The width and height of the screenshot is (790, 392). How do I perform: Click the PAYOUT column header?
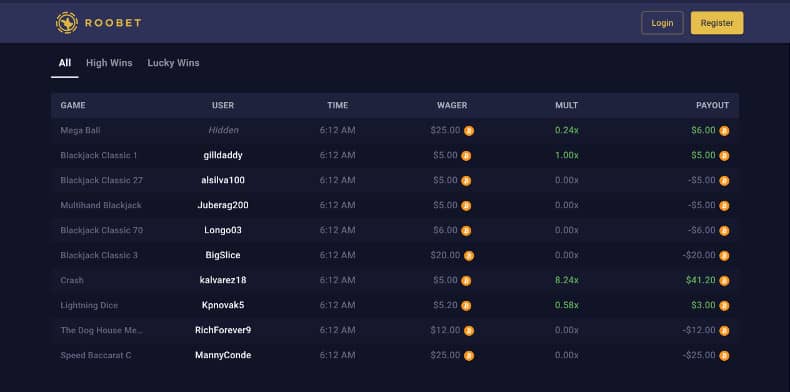[712, 105]
